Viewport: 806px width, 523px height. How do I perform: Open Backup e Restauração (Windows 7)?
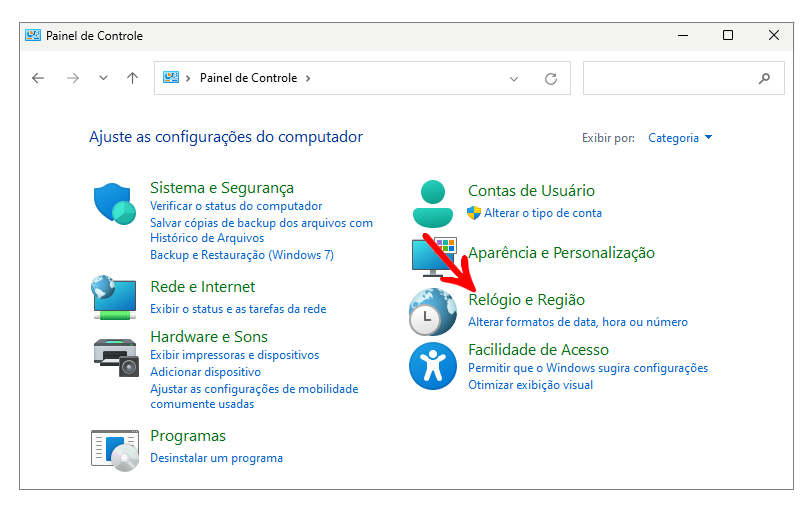(241, 255)
